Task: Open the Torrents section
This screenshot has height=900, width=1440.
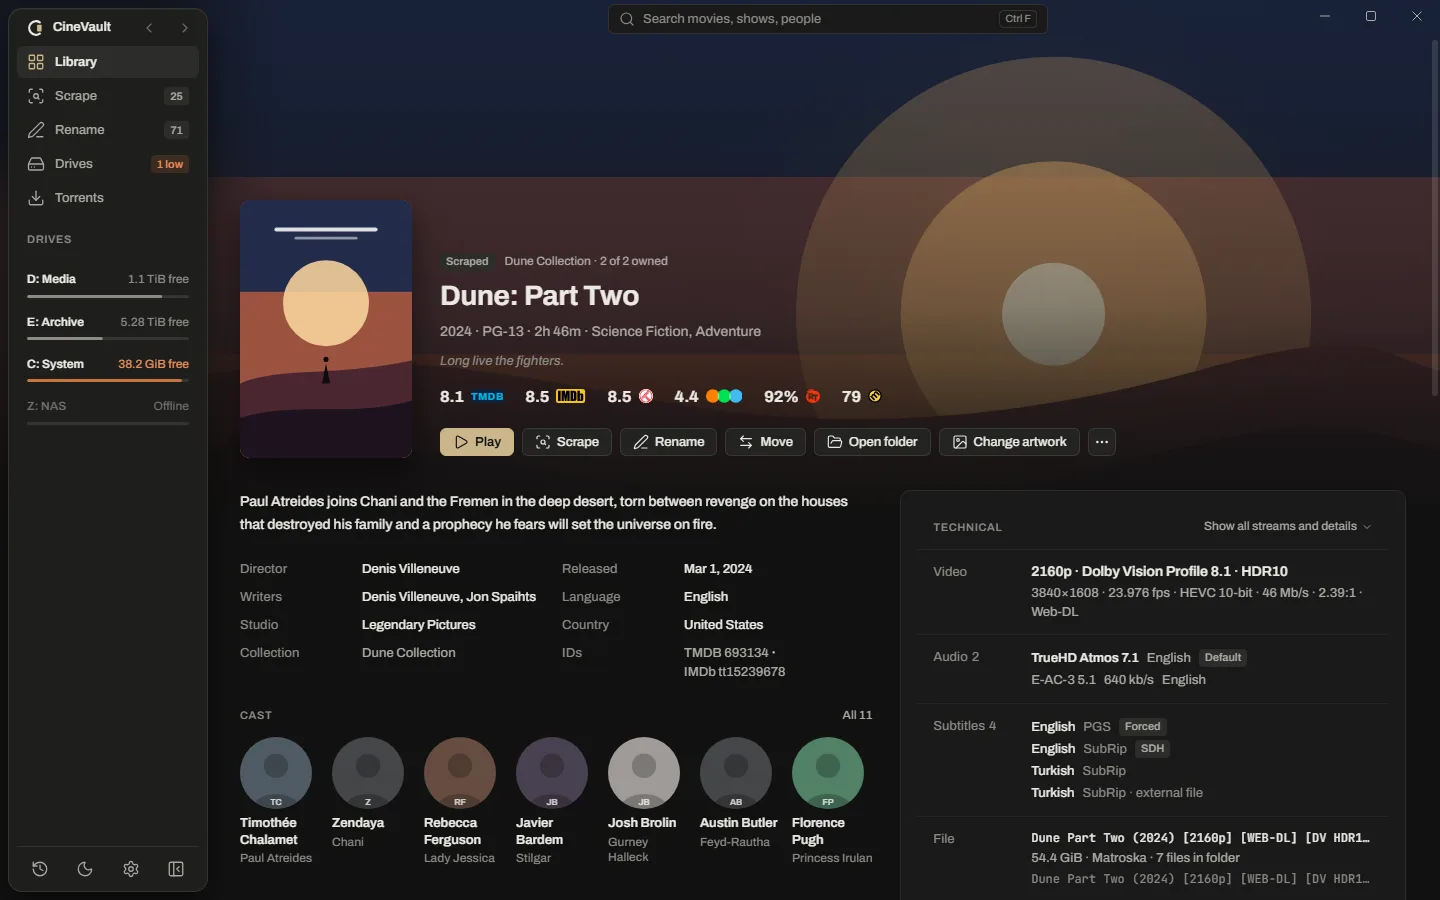Action: tap(108, 198)
